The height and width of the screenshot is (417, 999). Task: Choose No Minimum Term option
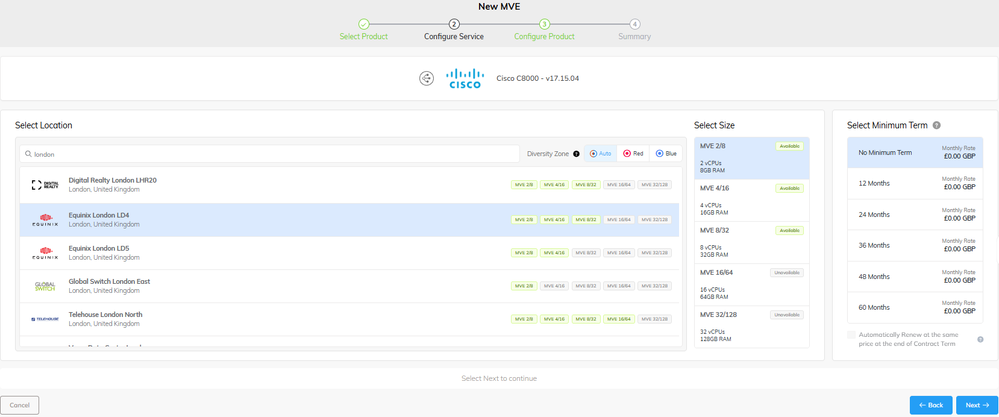pos(914,153)
